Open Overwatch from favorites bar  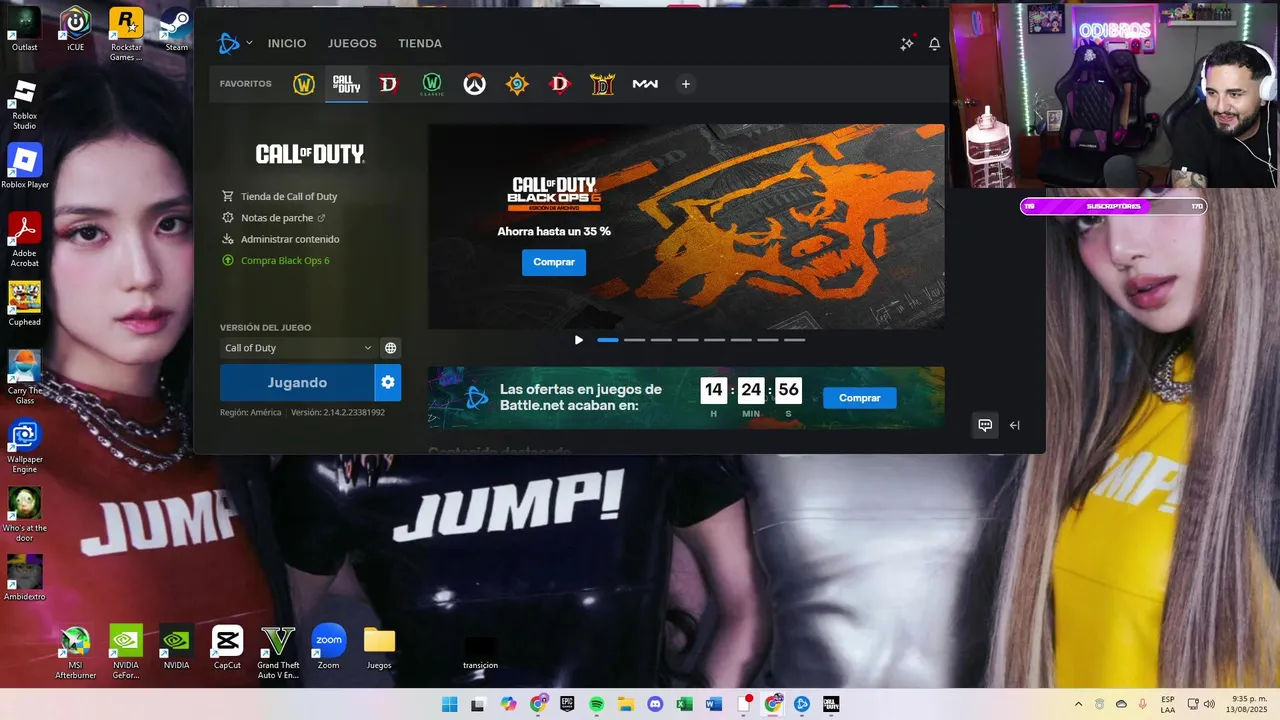[x=474, y=85]
